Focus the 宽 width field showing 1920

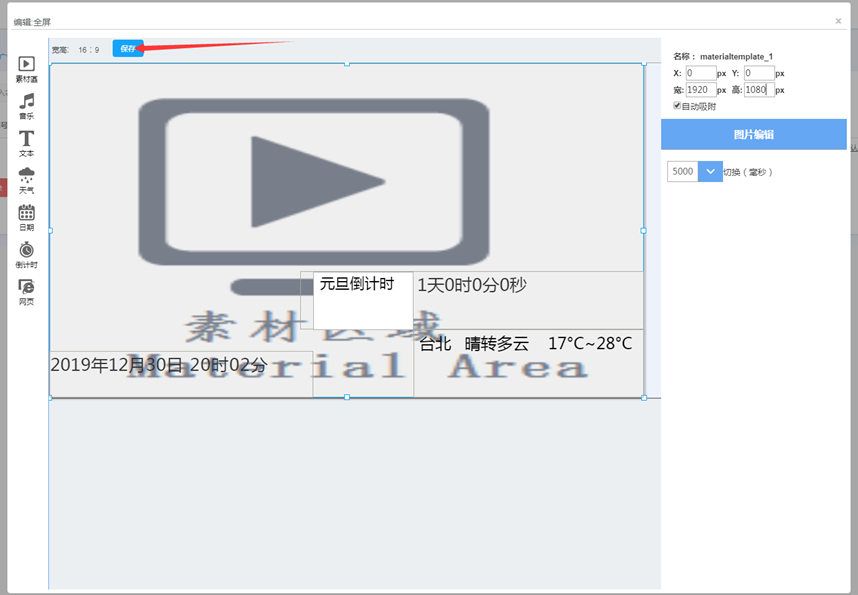700,89
